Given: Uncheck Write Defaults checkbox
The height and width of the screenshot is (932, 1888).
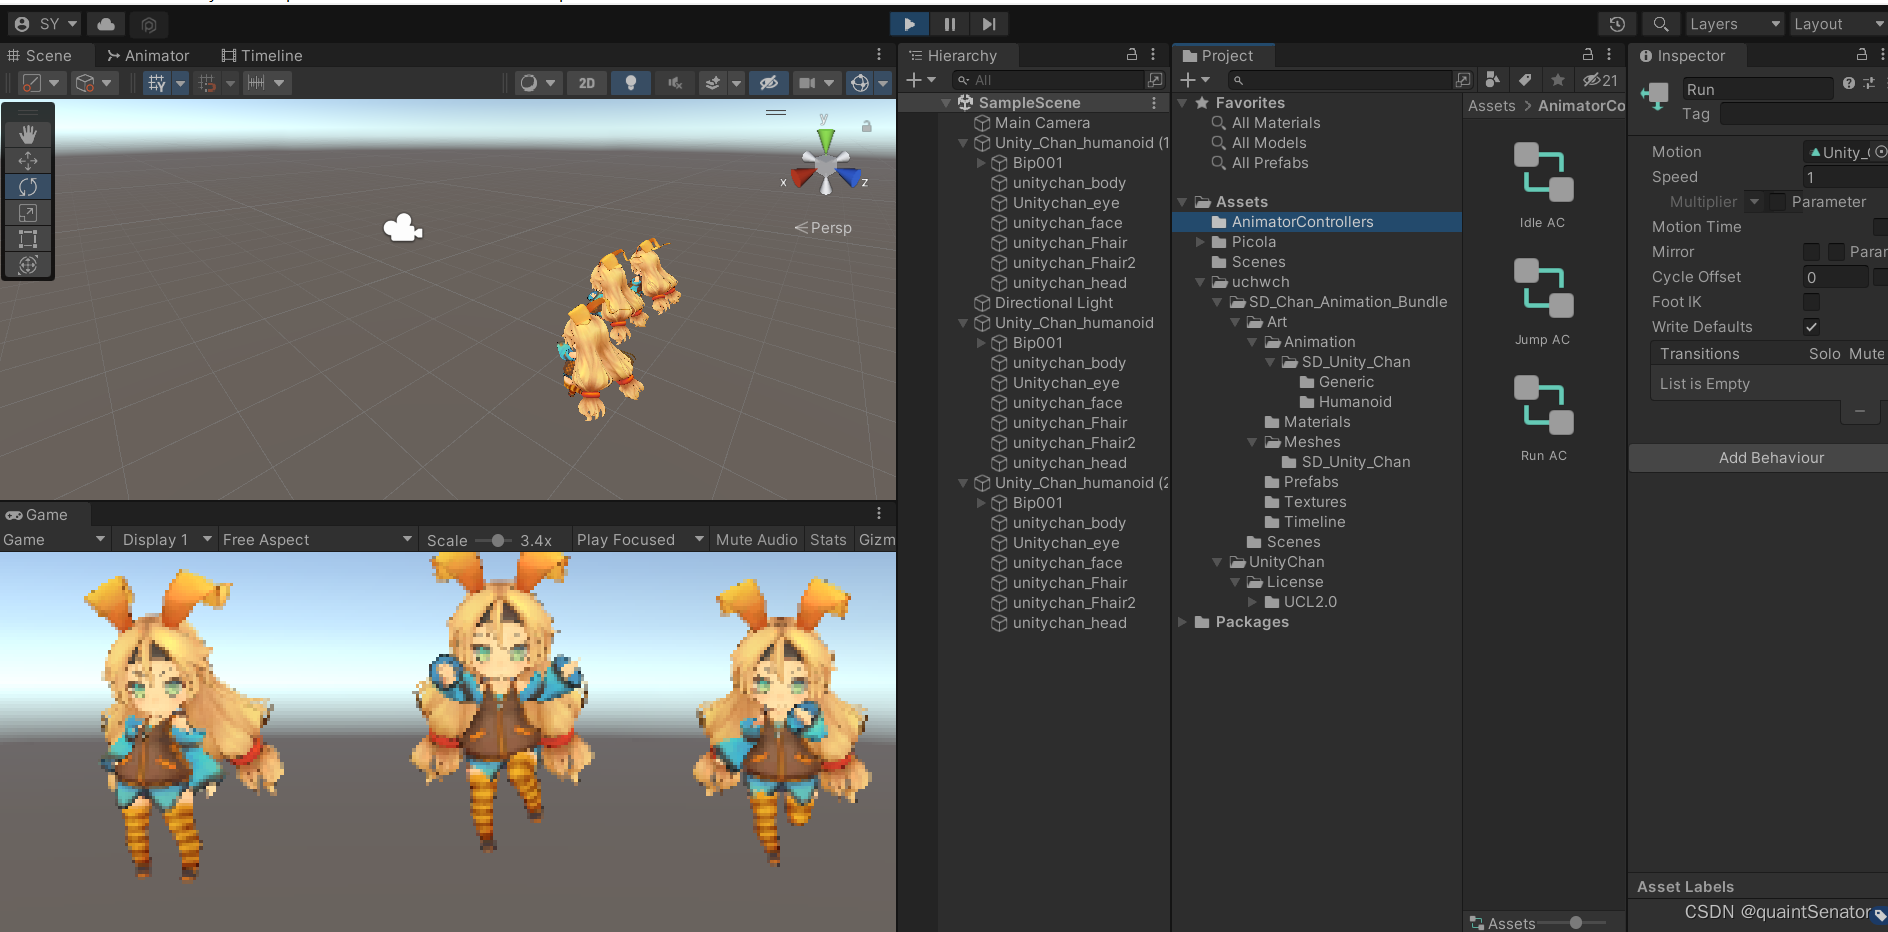Looking at the screenshot, I should (1811, 327).
